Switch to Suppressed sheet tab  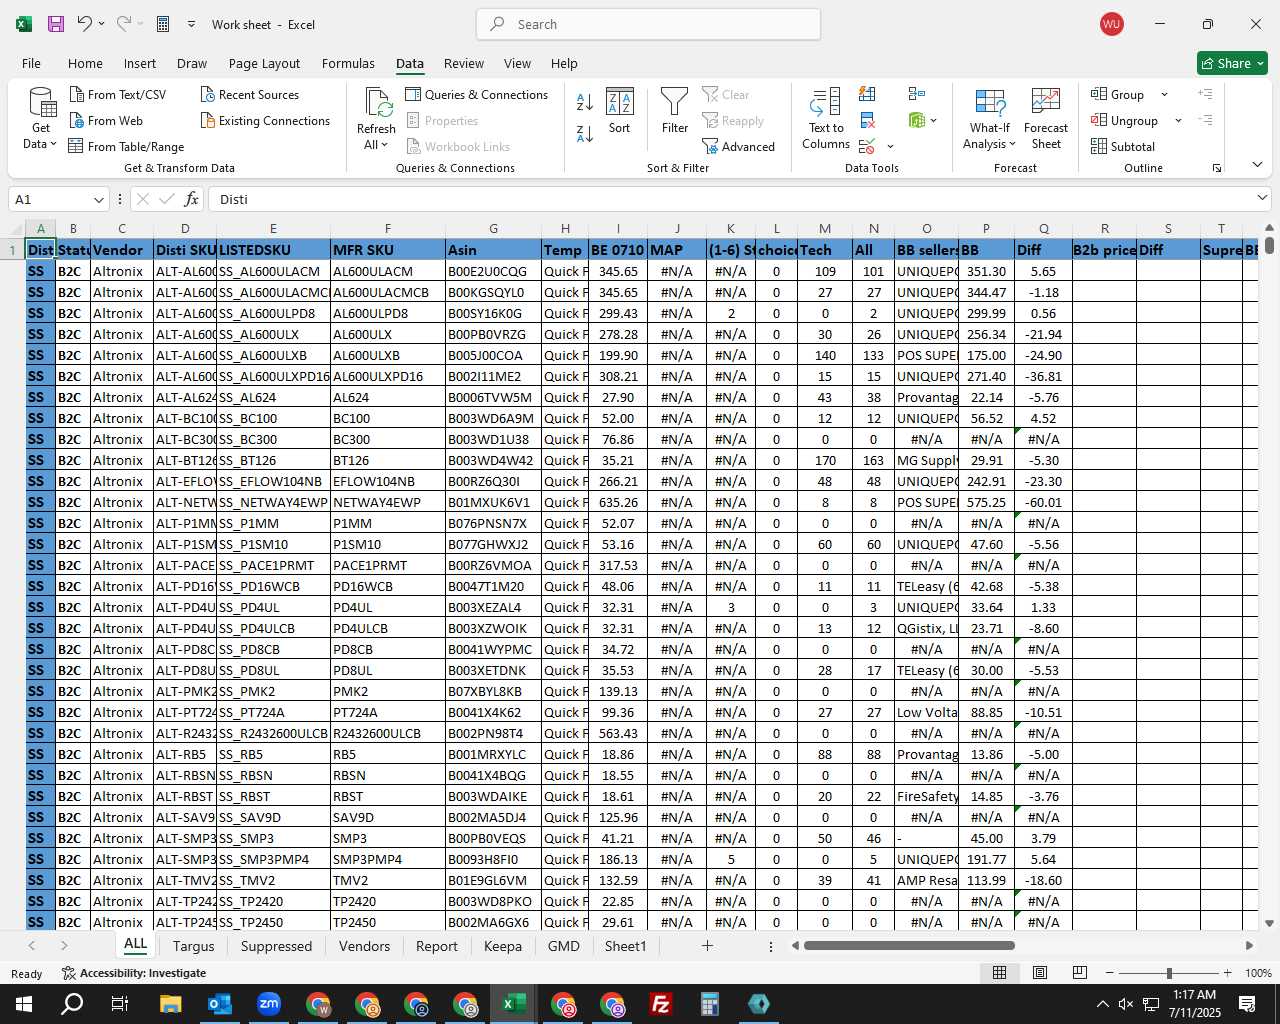coord(276,946)
